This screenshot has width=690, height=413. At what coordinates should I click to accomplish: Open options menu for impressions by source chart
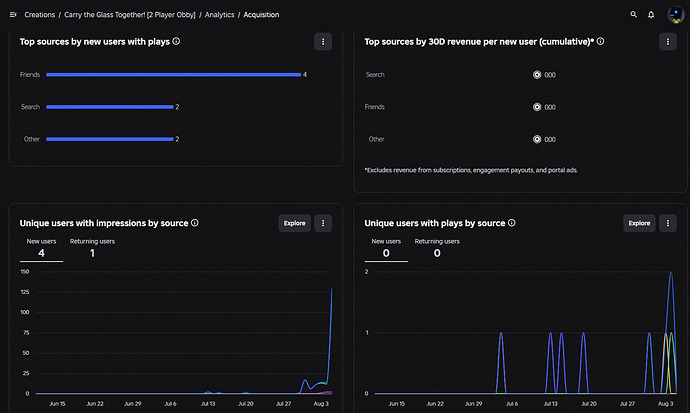[323, 223]
